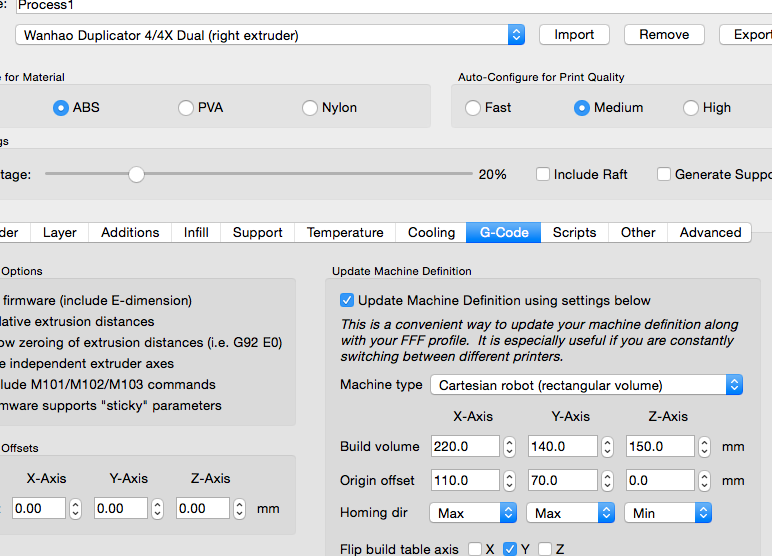
Task: Switch to the Infill tab
Action: [x=196, y=232]
